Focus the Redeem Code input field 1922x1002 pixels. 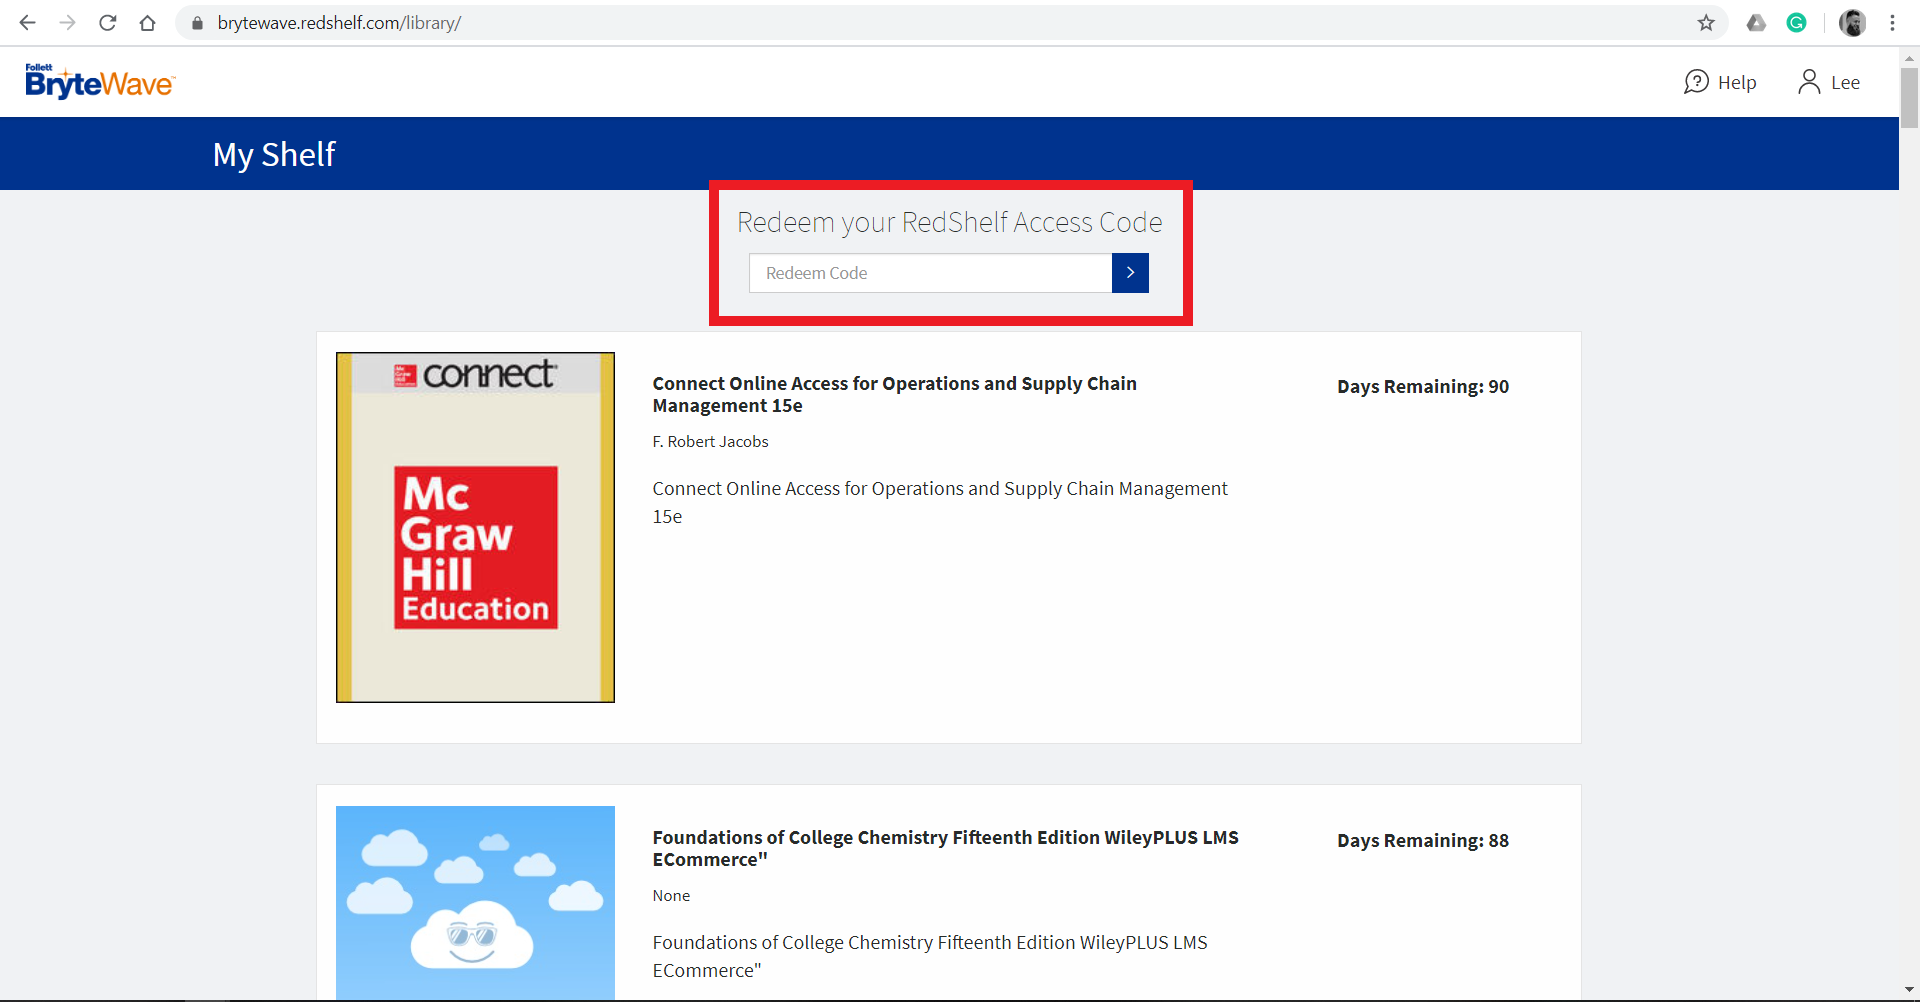click(930, 273)
